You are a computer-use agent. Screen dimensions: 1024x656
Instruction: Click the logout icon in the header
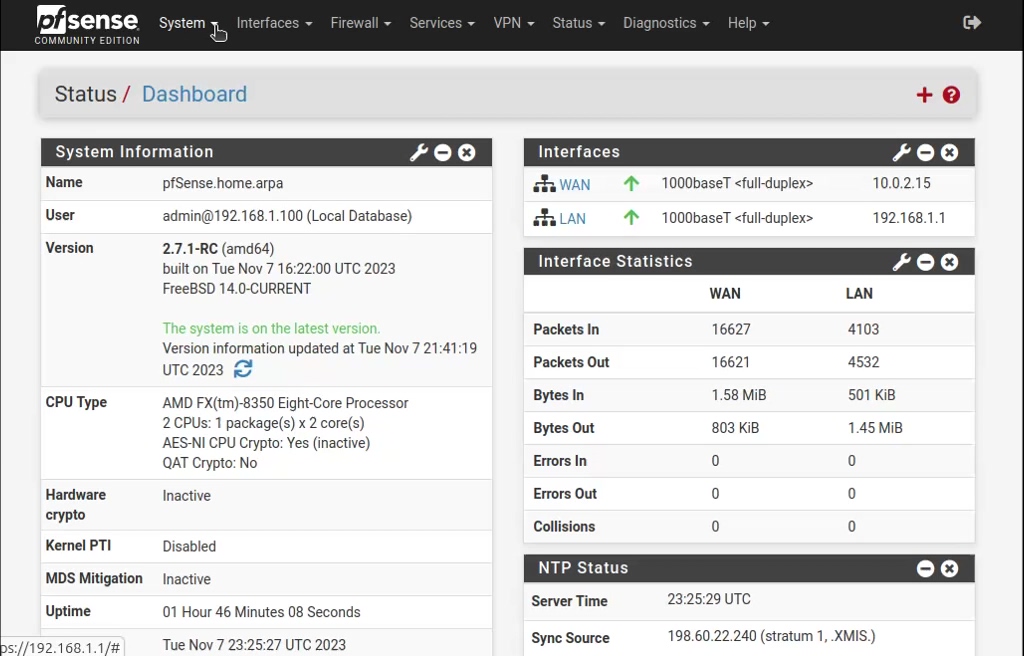[x=971, y=22]
